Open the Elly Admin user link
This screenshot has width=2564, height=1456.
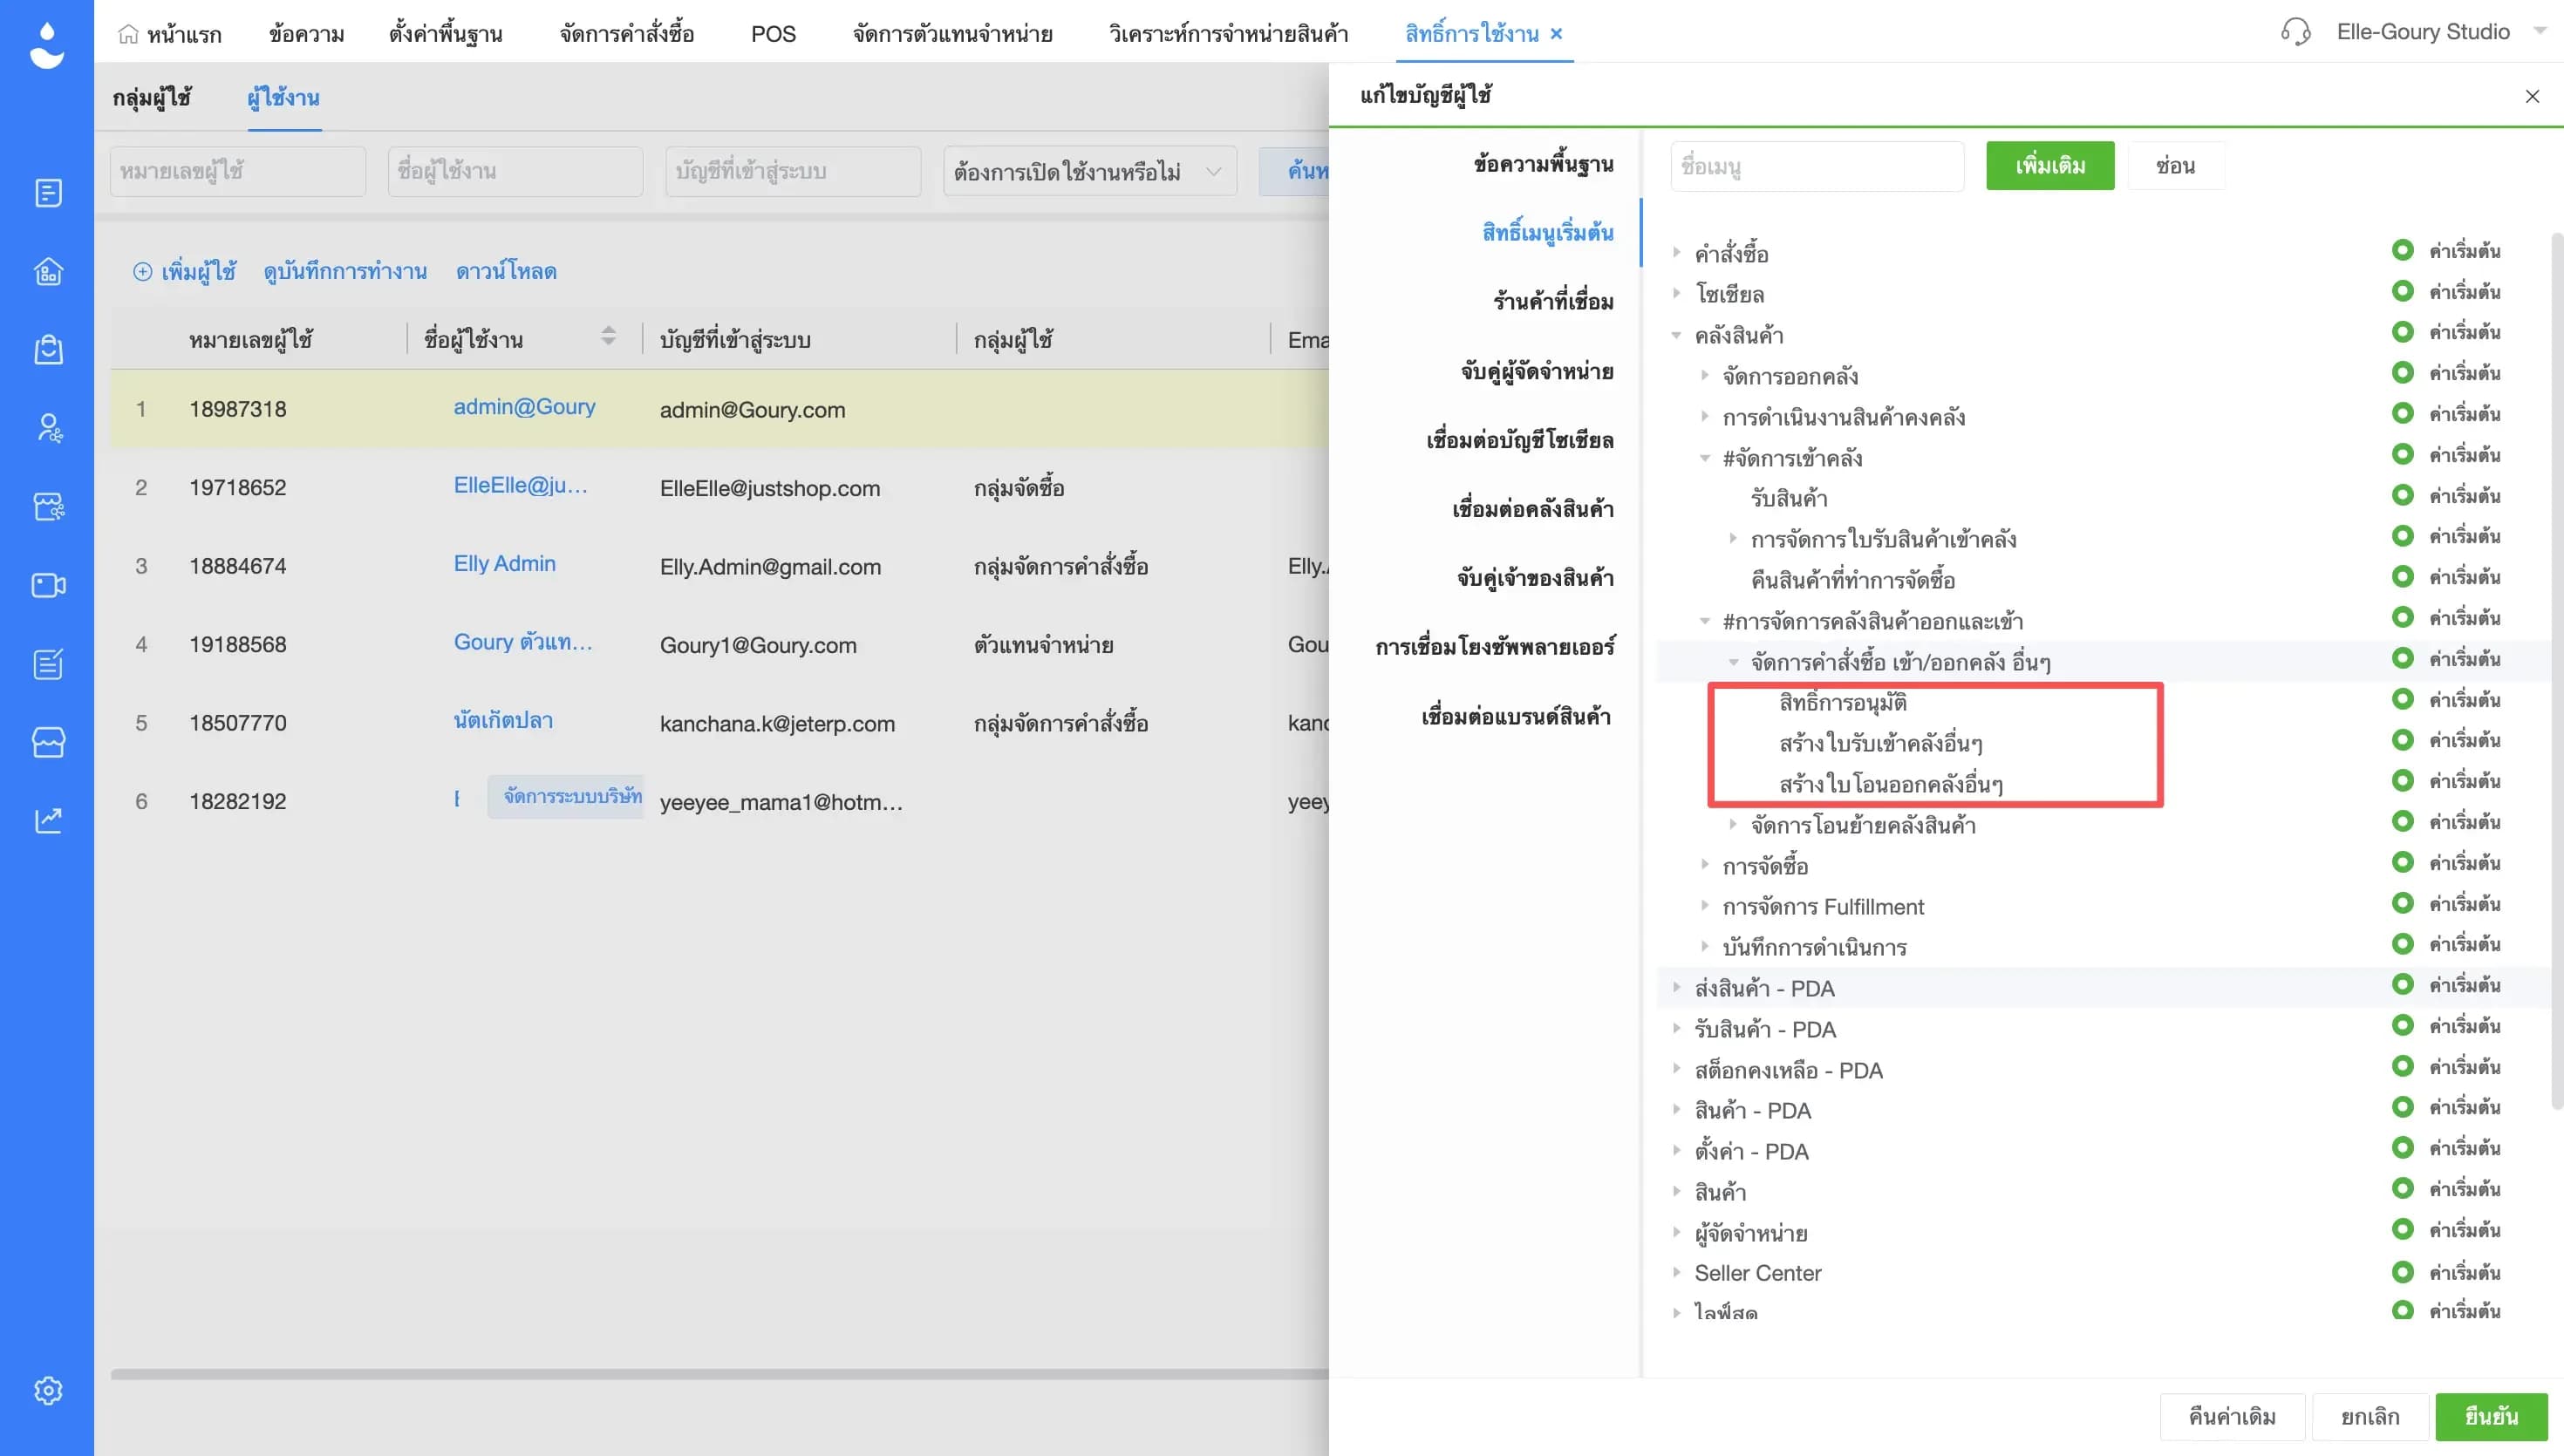point(505,564)
